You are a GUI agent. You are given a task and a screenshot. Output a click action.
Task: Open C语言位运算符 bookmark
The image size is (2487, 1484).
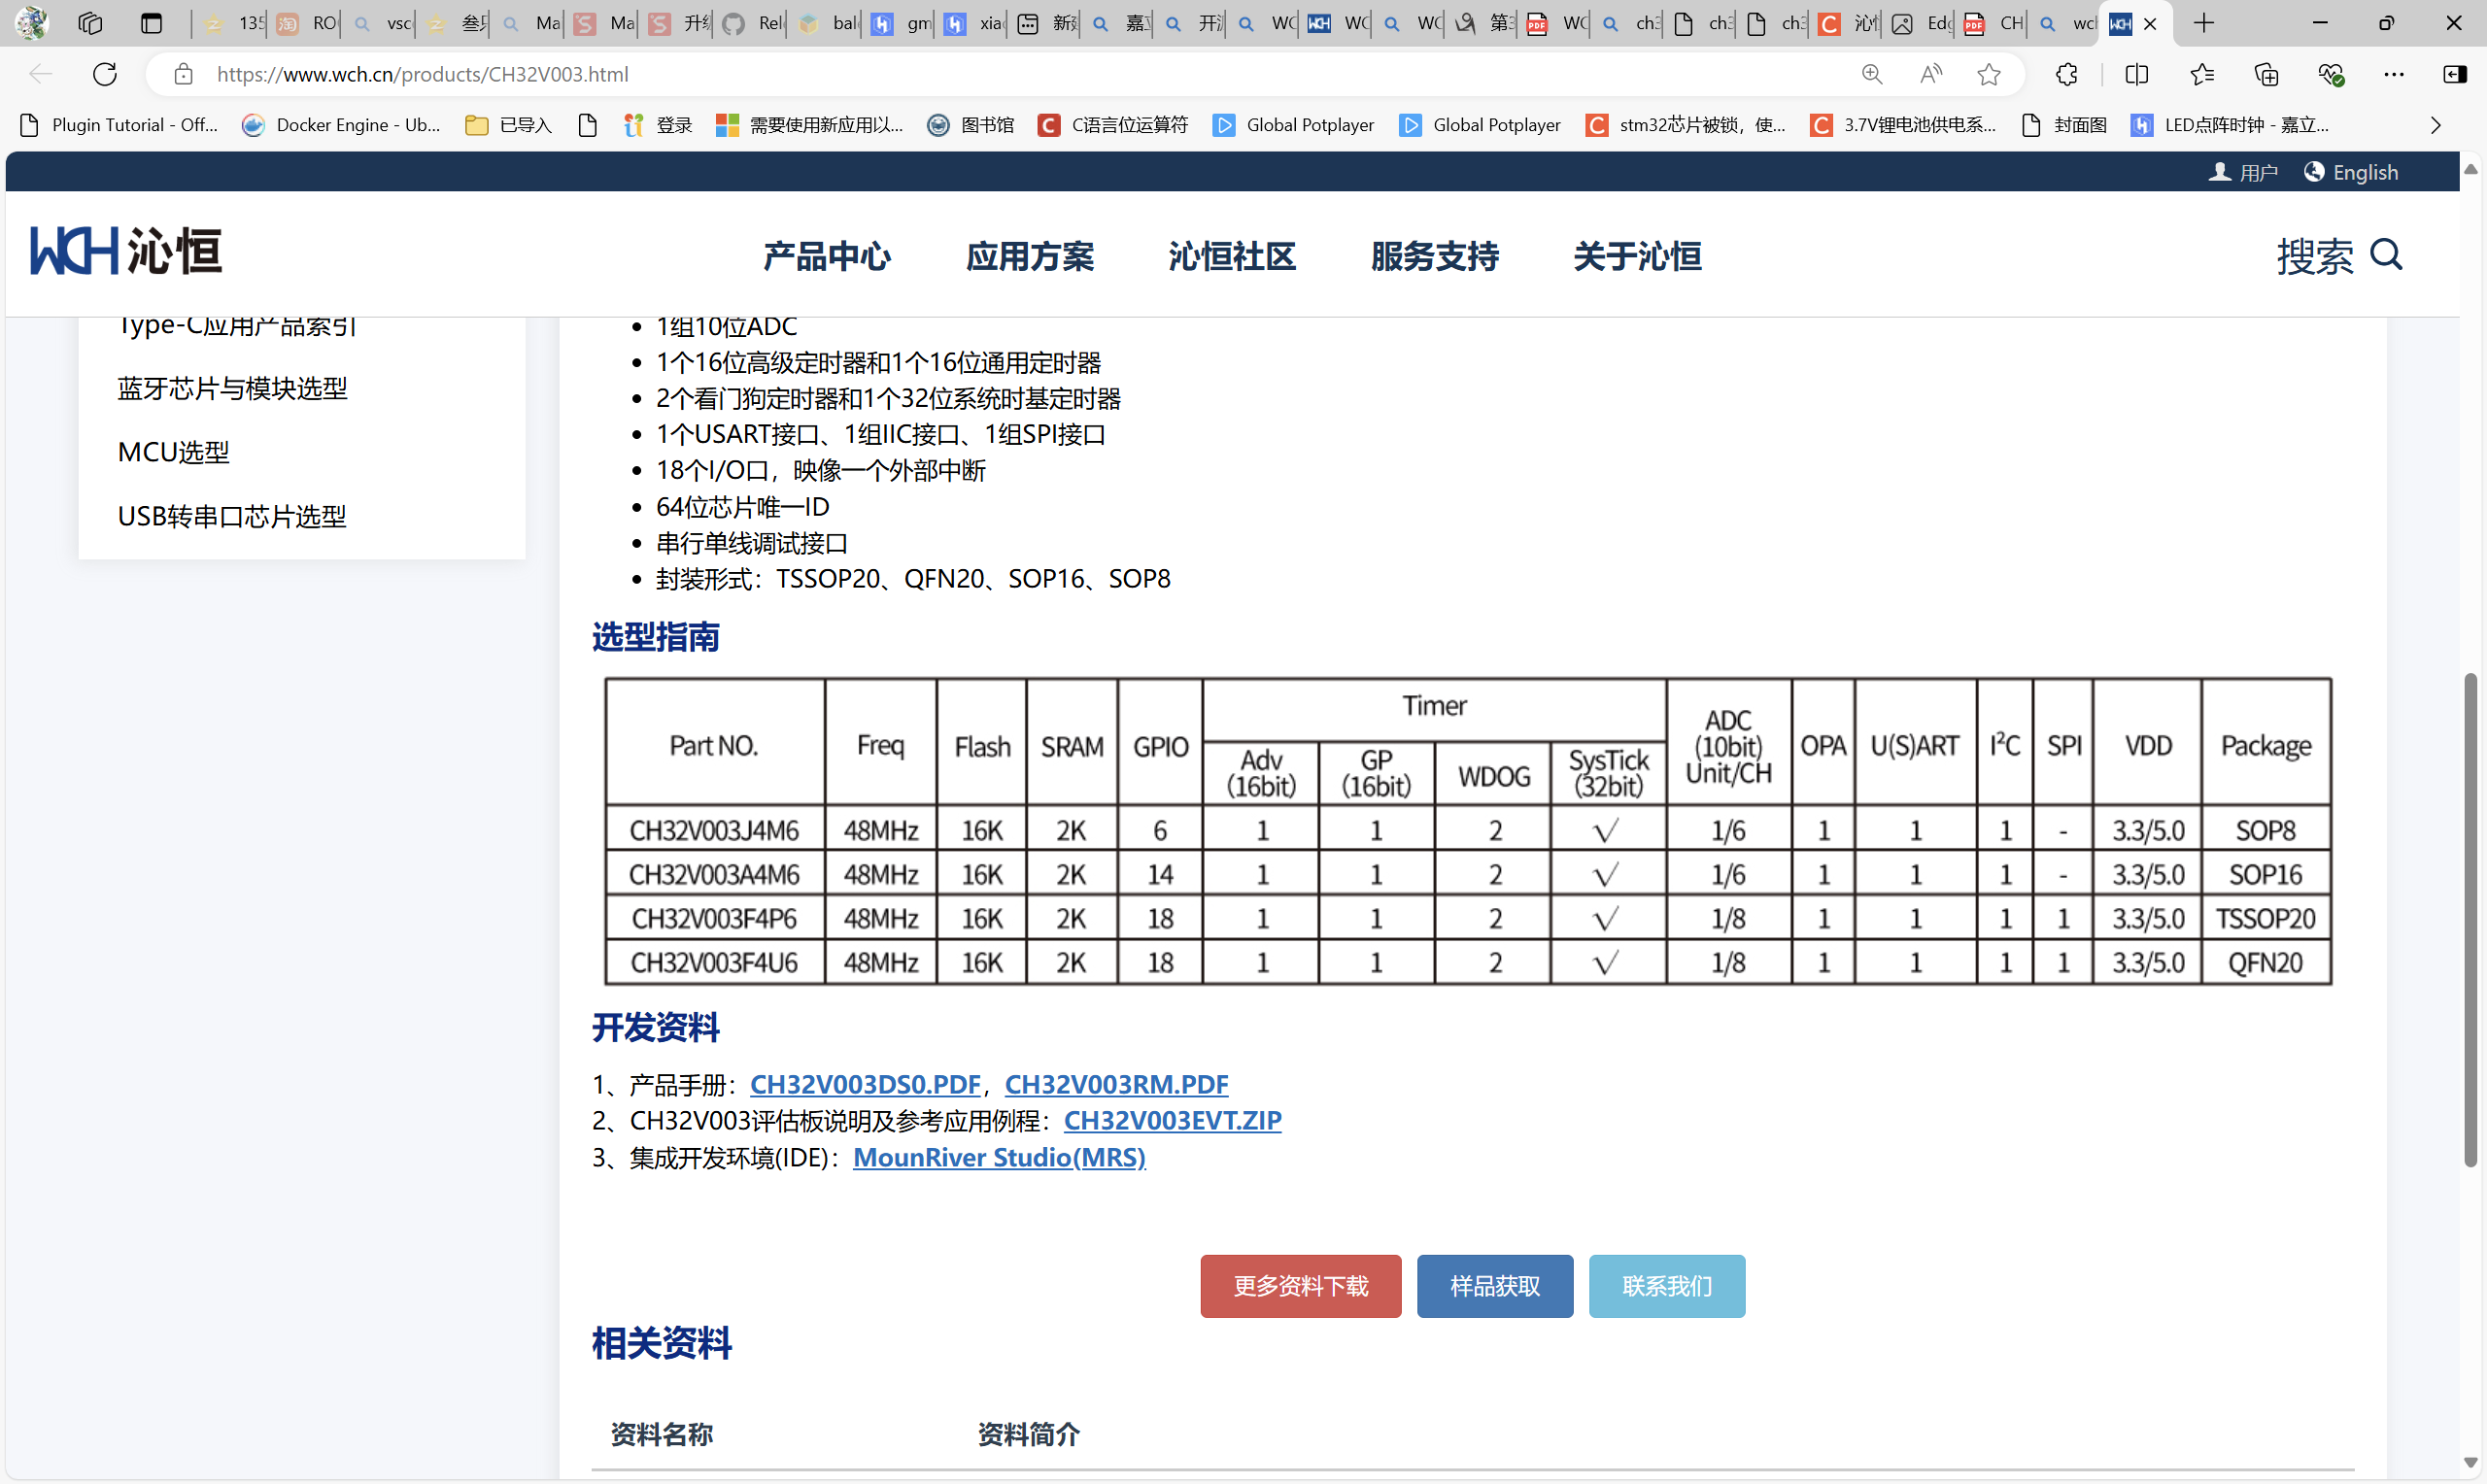[x=1113, y=125]
